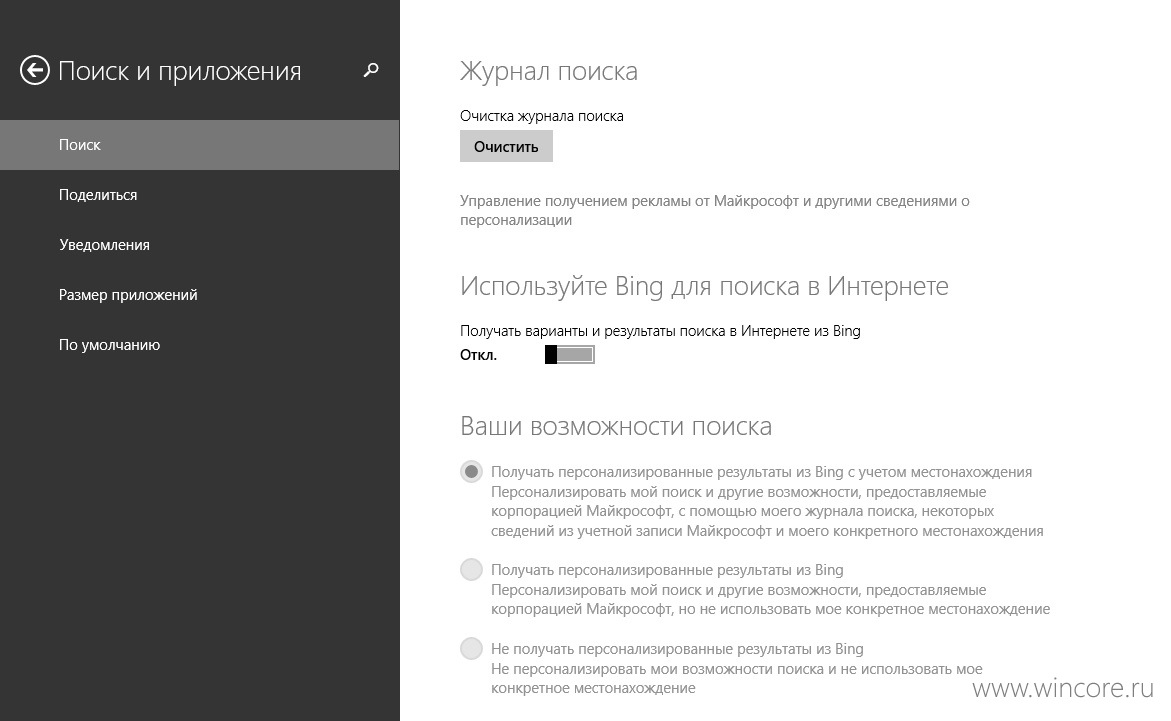Click the Откл. switch status label

(x=479, y=355)
